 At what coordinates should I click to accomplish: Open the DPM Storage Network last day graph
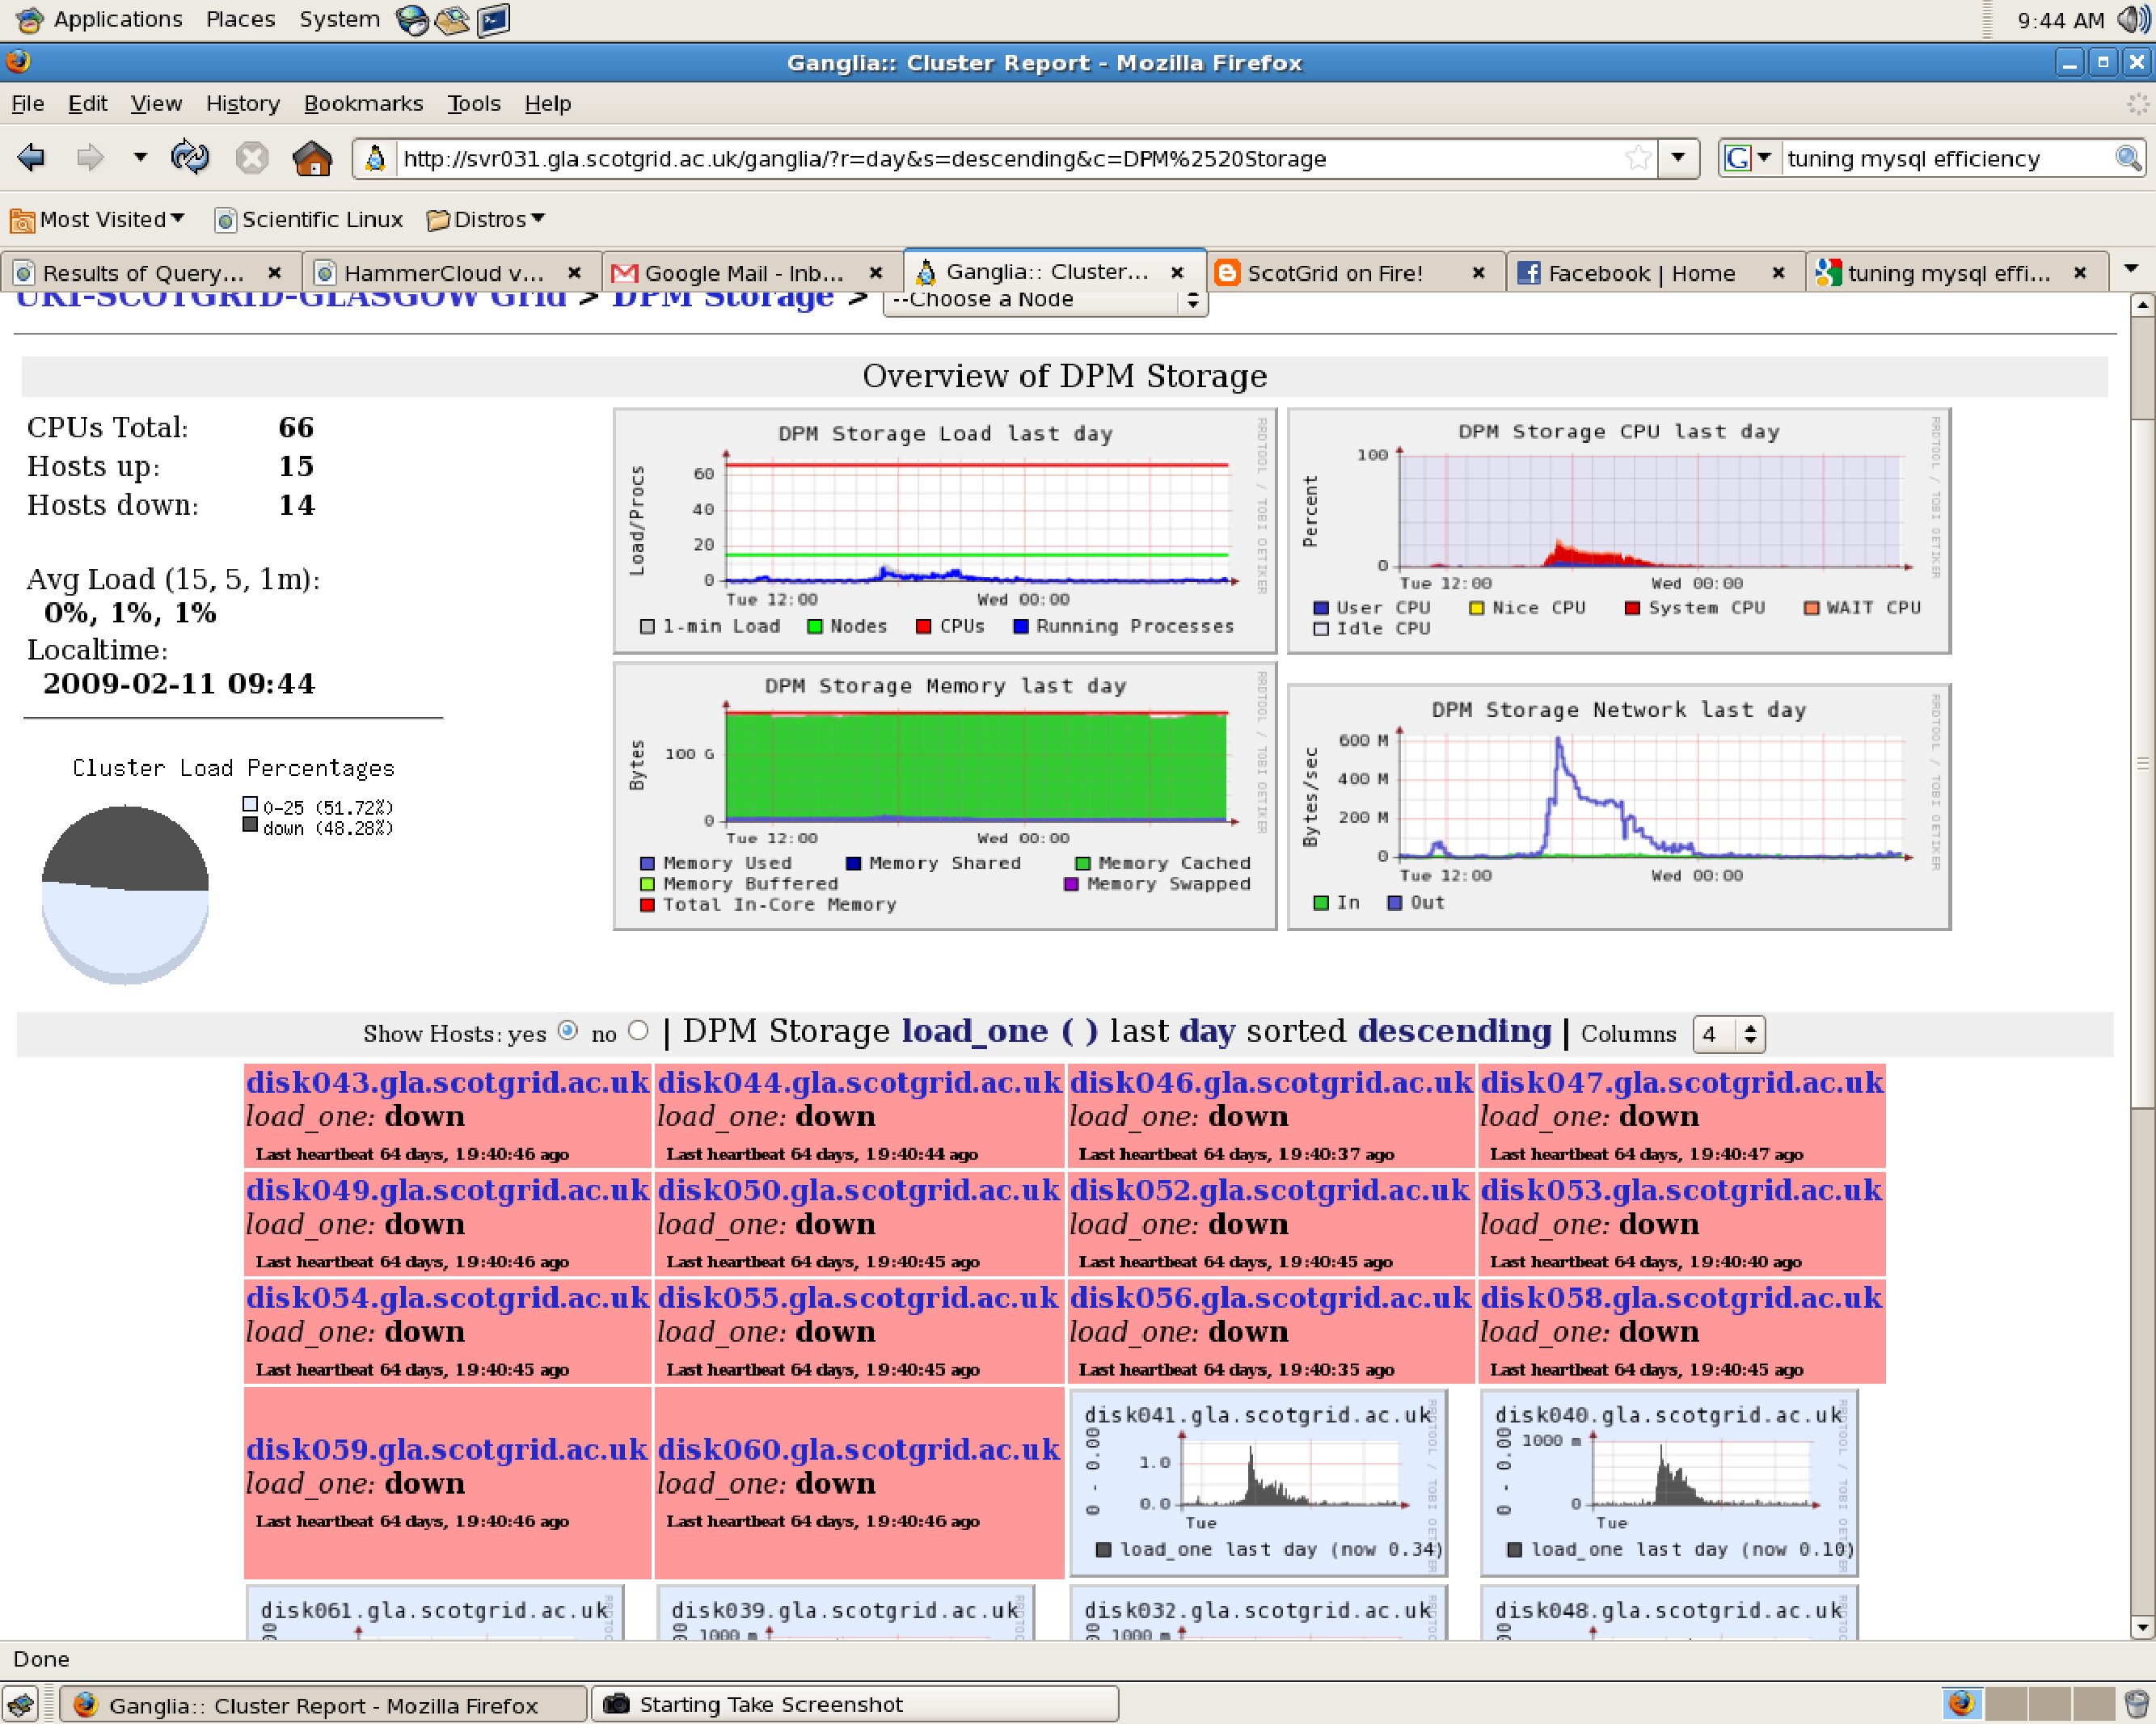tap(1619, 806)
